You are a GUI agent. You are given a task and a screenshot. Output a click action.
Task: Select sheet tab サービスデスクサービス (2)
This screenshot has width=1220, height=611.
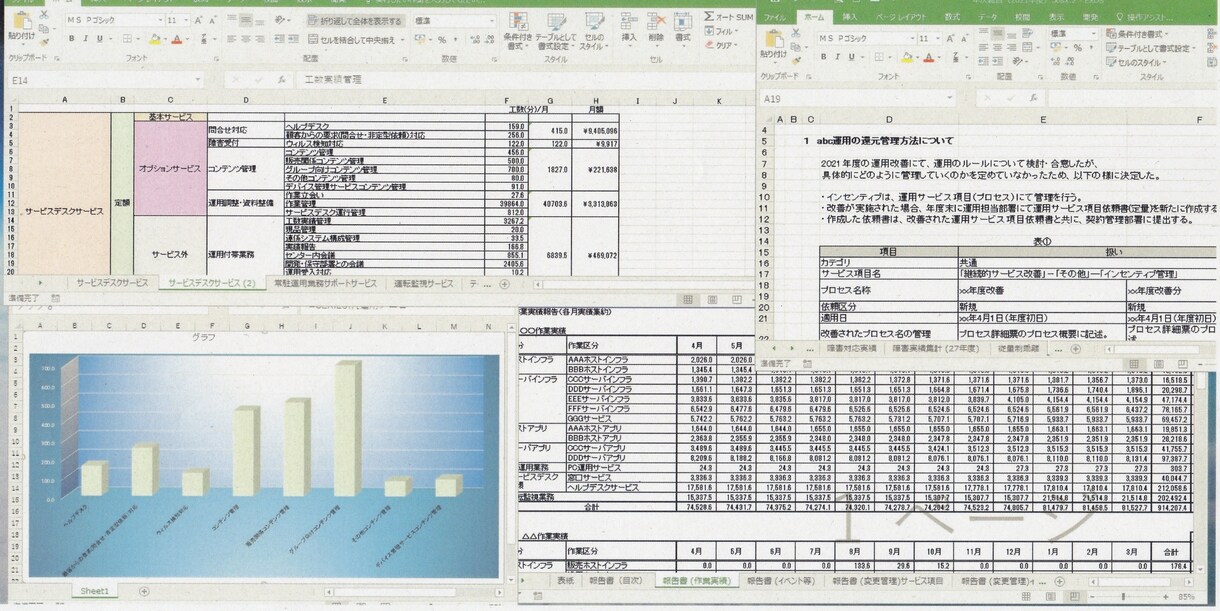[x=211, y=283]
